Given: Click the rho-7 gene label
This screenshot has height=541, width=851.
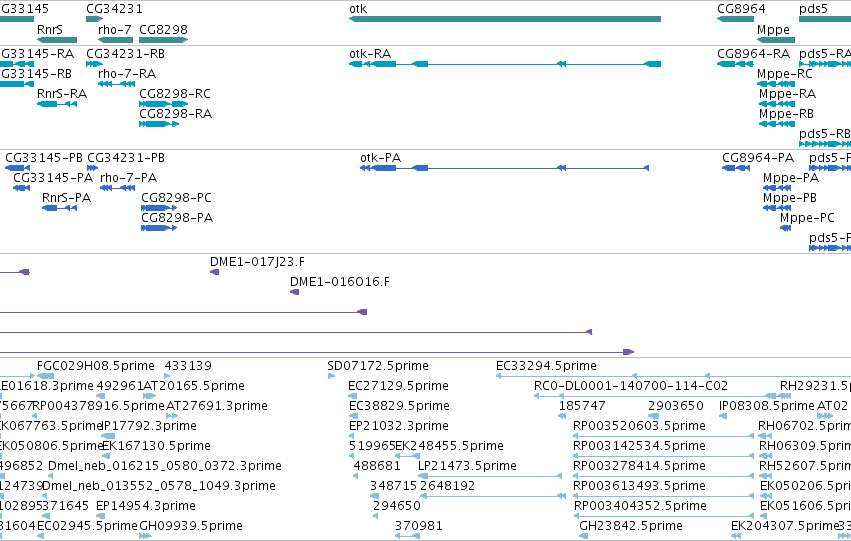Looking at the screenshot, I should coord(115,30).
